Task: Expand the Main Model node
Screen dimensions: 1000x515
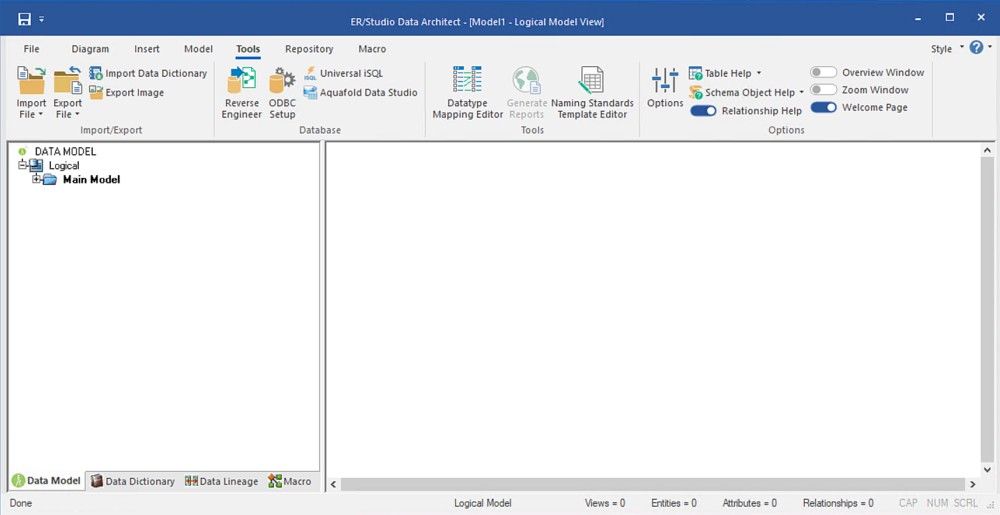Action: [x=36, y=179]
